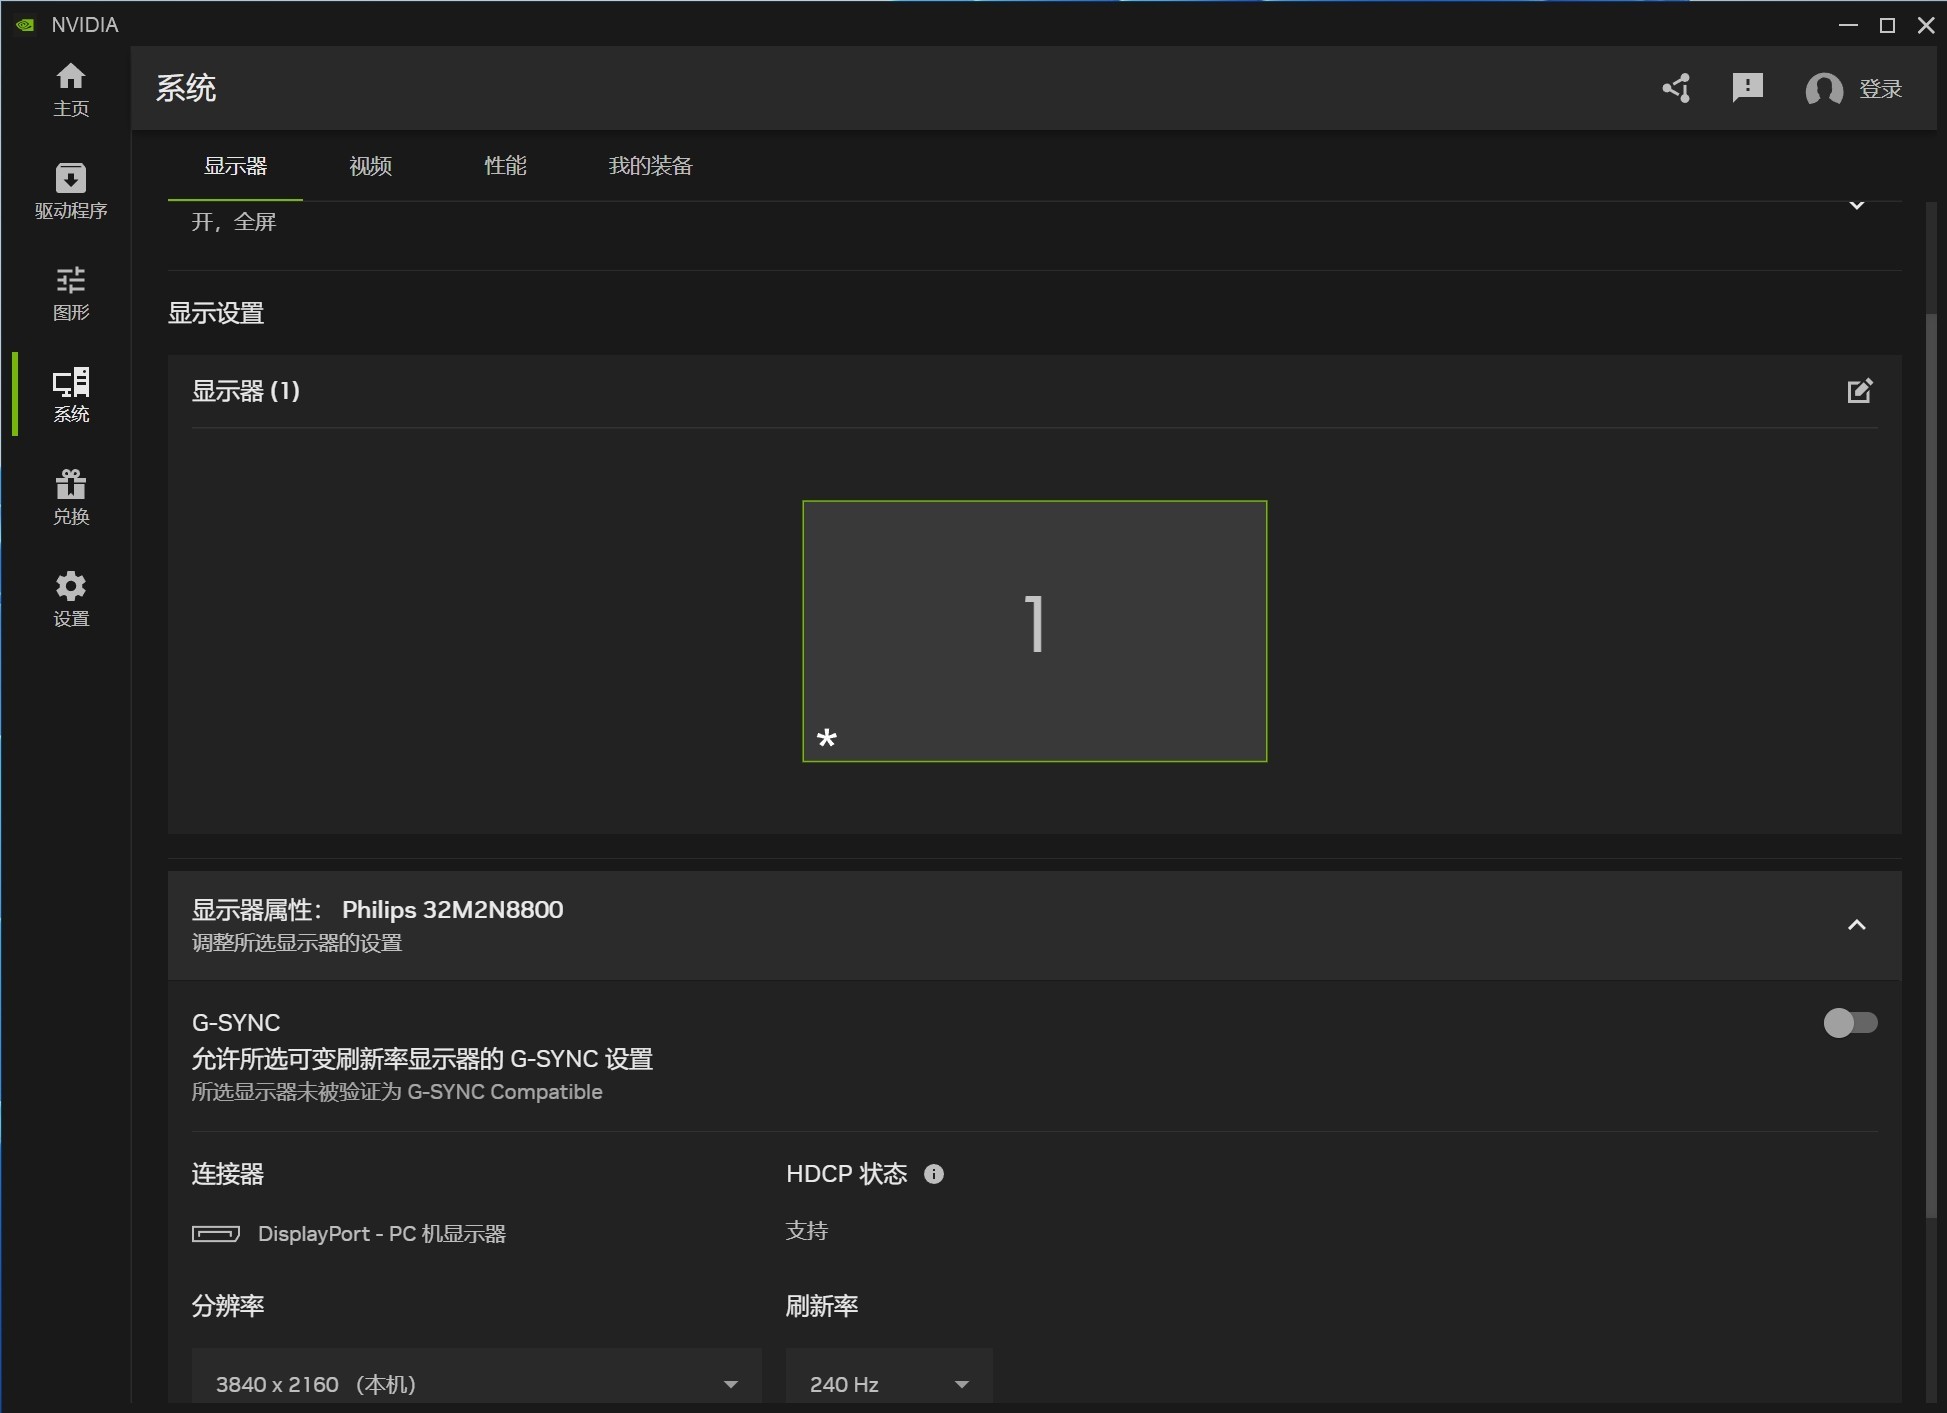
Task: Click the 图形 graphics settings icon
Action: point(70,292)
